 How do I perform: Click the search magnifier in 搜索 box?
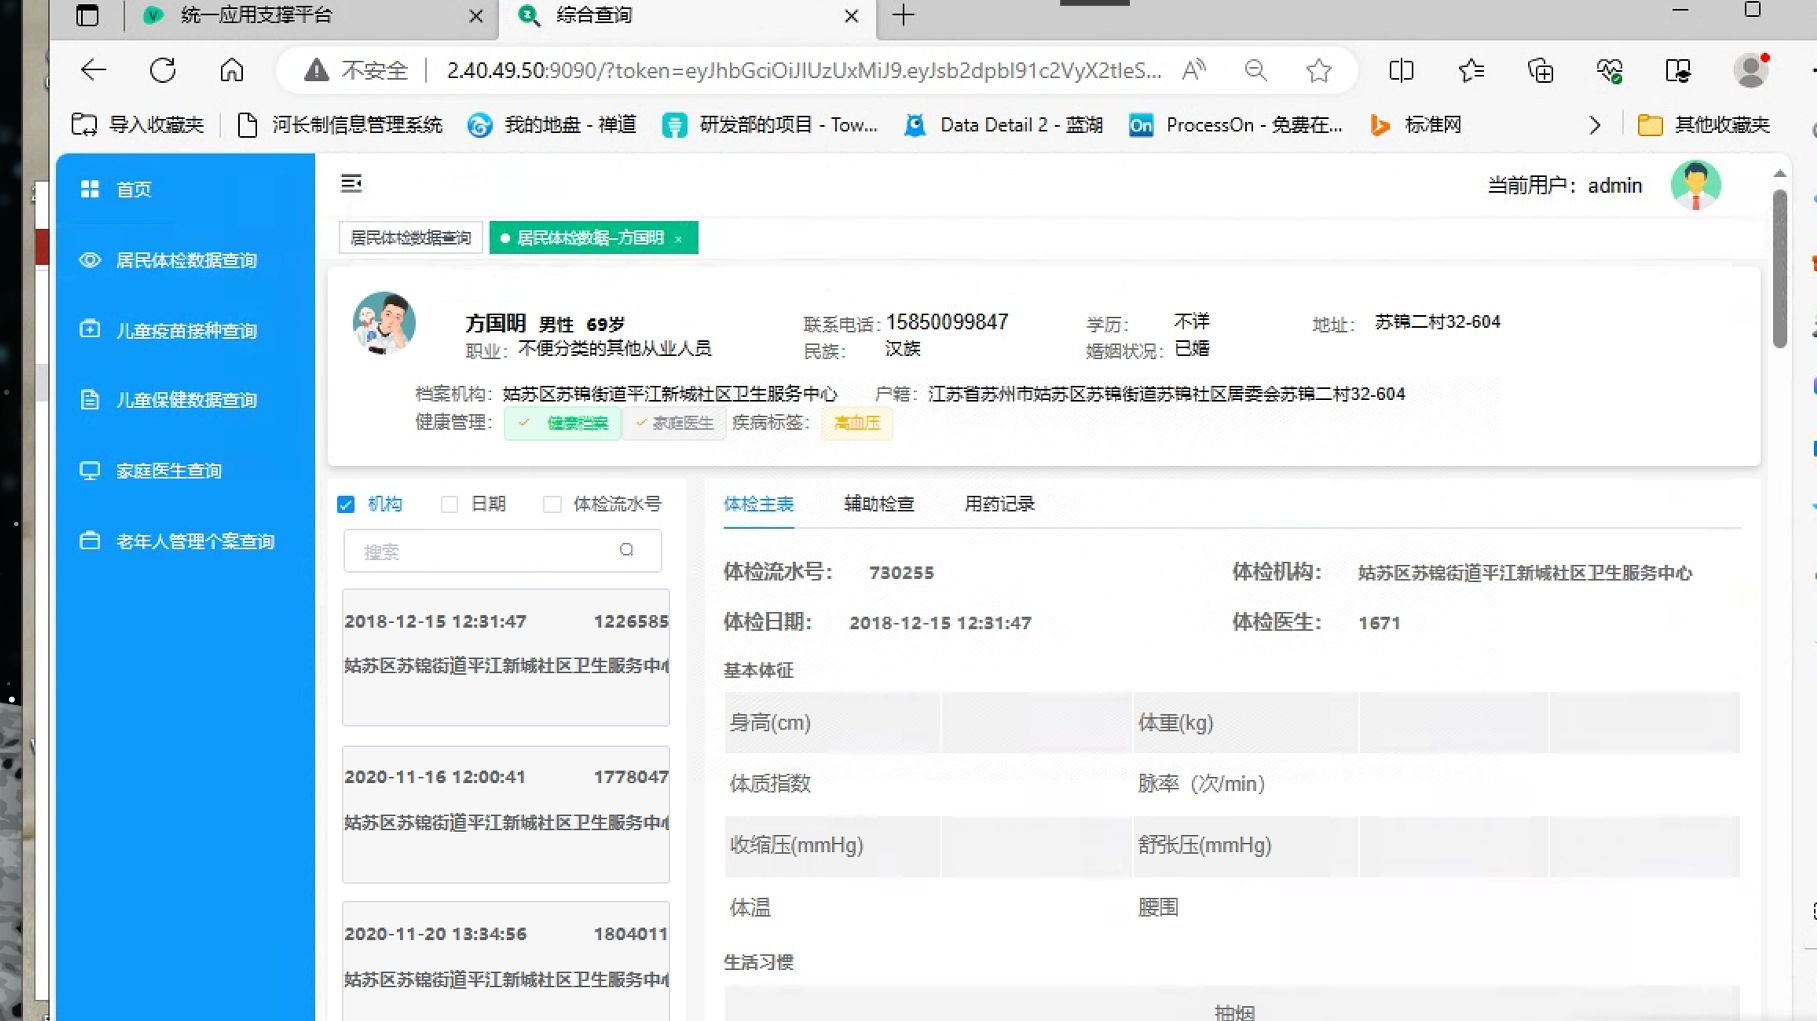pyautogui.click(x=627, y=550)
